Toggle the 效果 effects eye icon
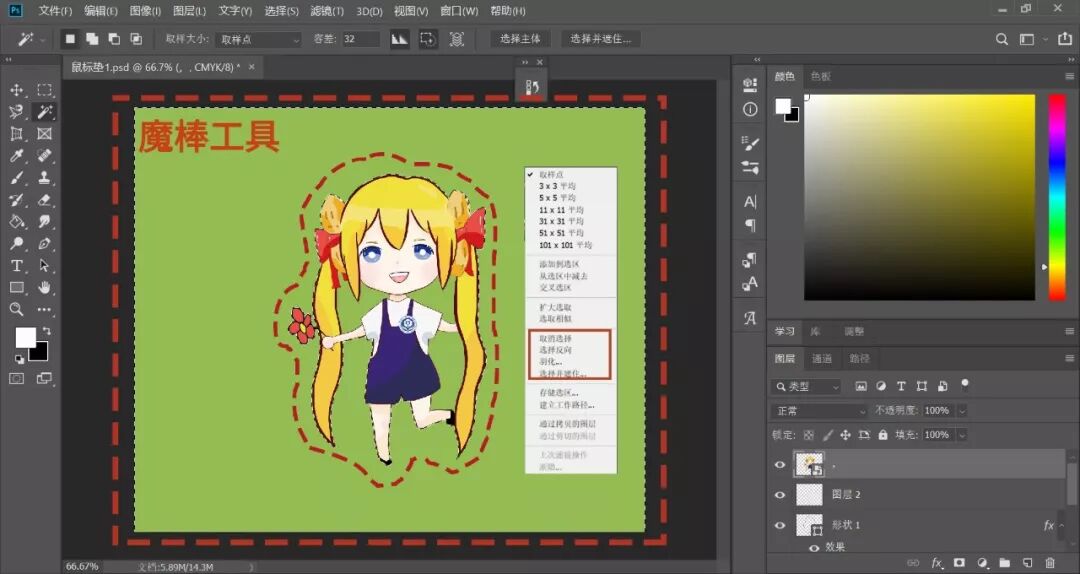Viewport: 1080px width, 574px height. click(814, 548)
